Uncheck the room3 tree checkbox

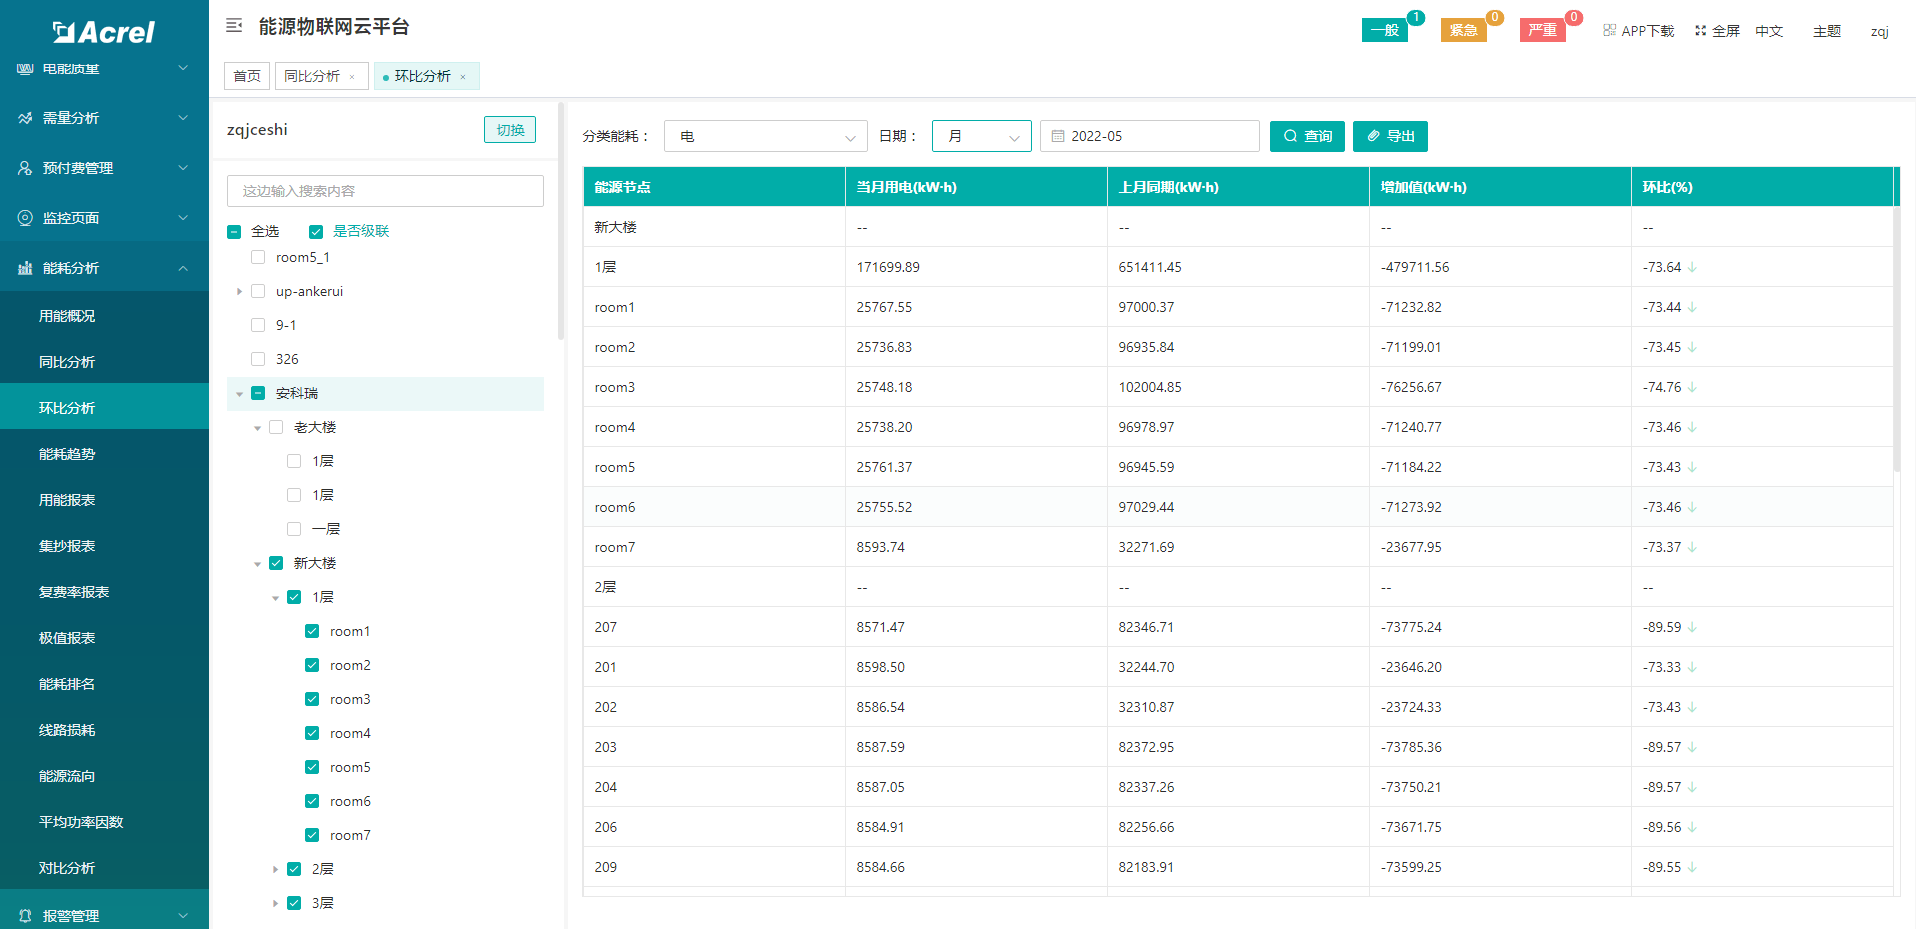312,699
